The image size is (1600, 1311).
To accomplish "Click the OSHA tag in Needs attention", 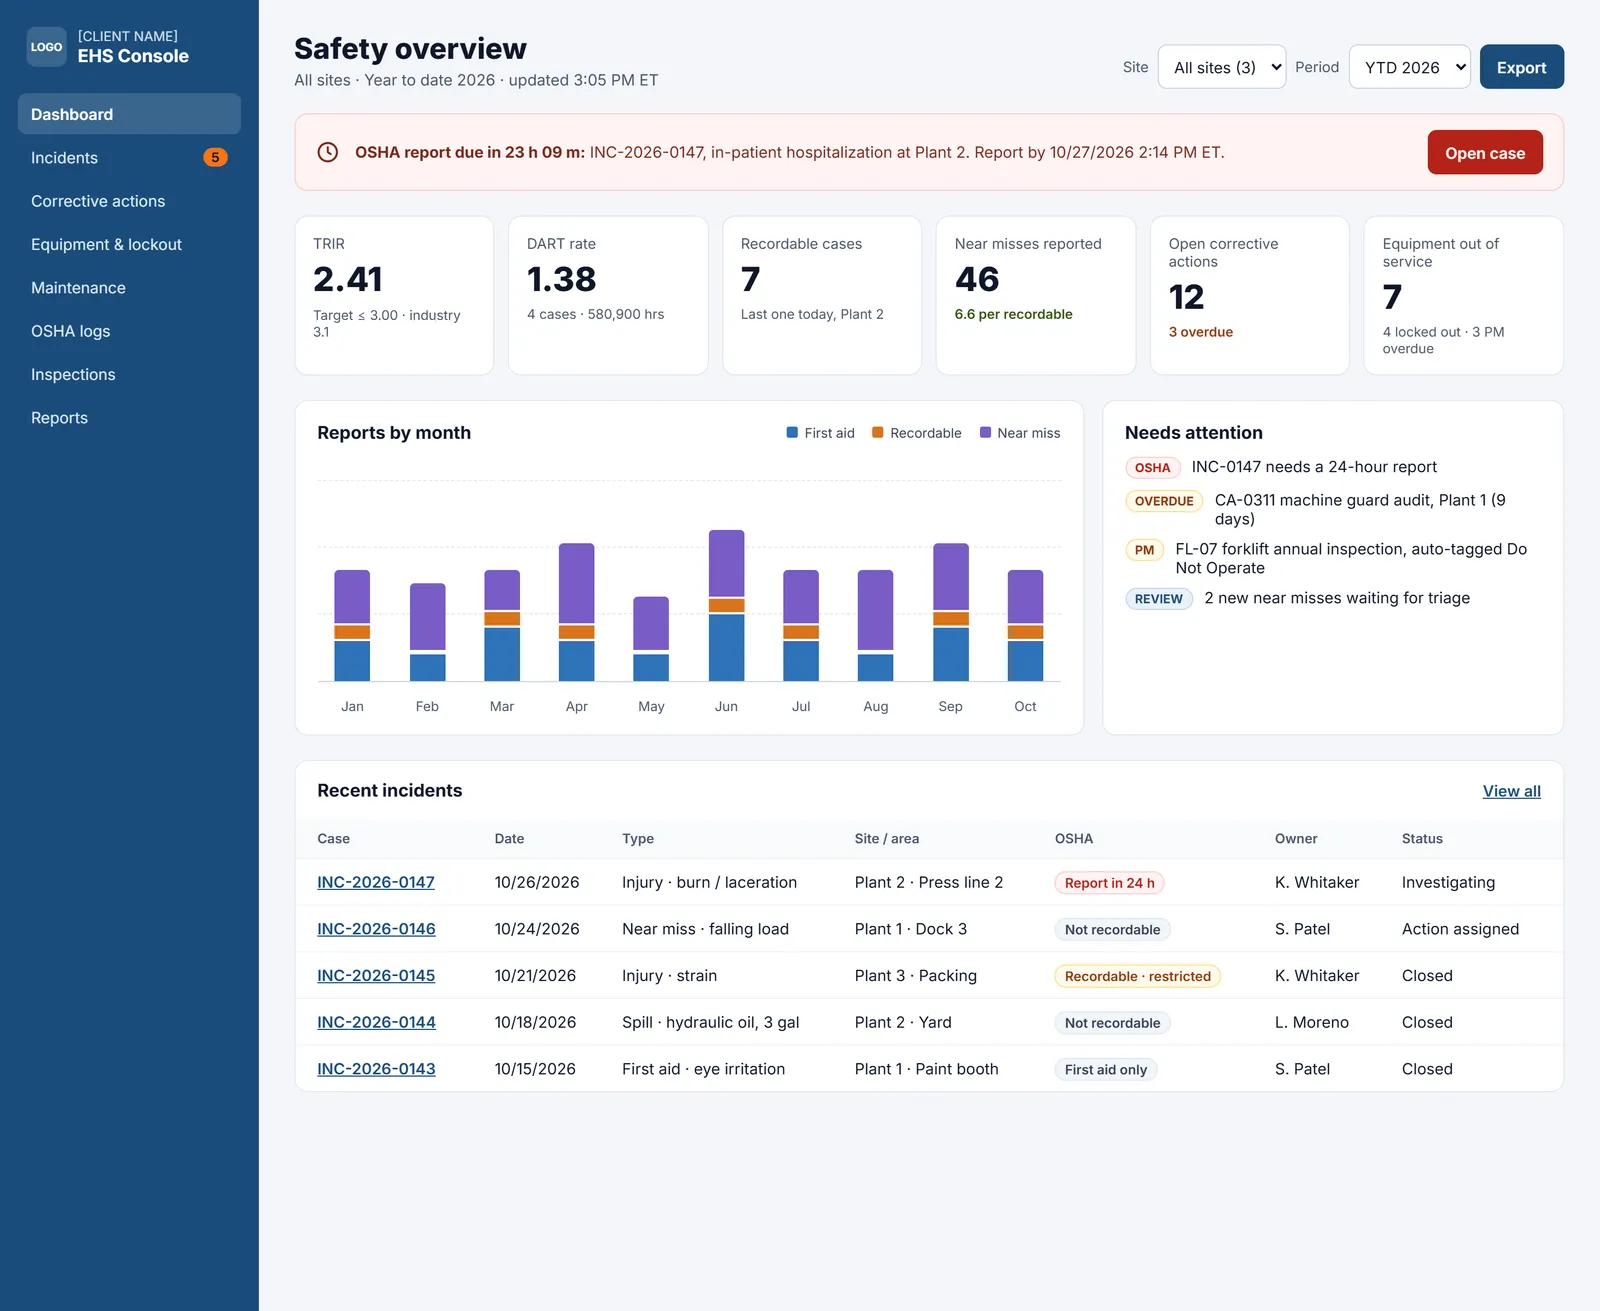I will [1152, 468].
